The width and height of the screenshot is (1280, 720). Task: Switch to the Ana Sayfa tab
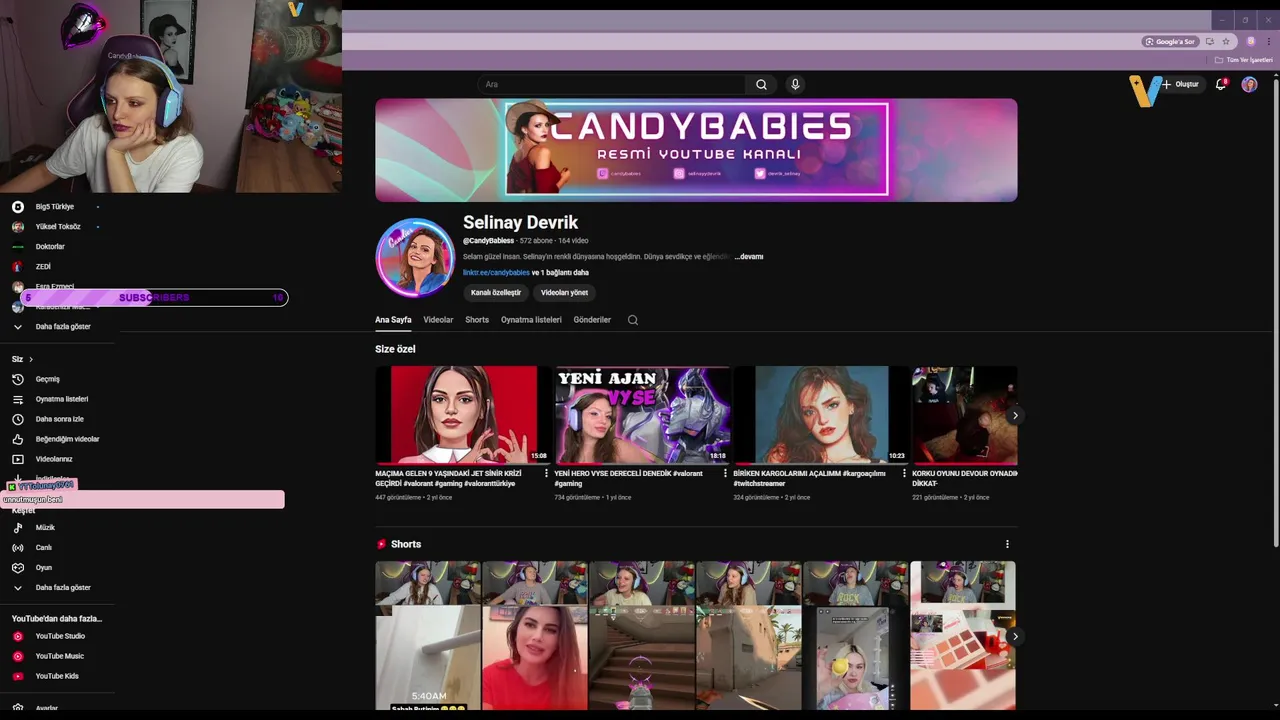pyautogui.click(x=393, y=320)
